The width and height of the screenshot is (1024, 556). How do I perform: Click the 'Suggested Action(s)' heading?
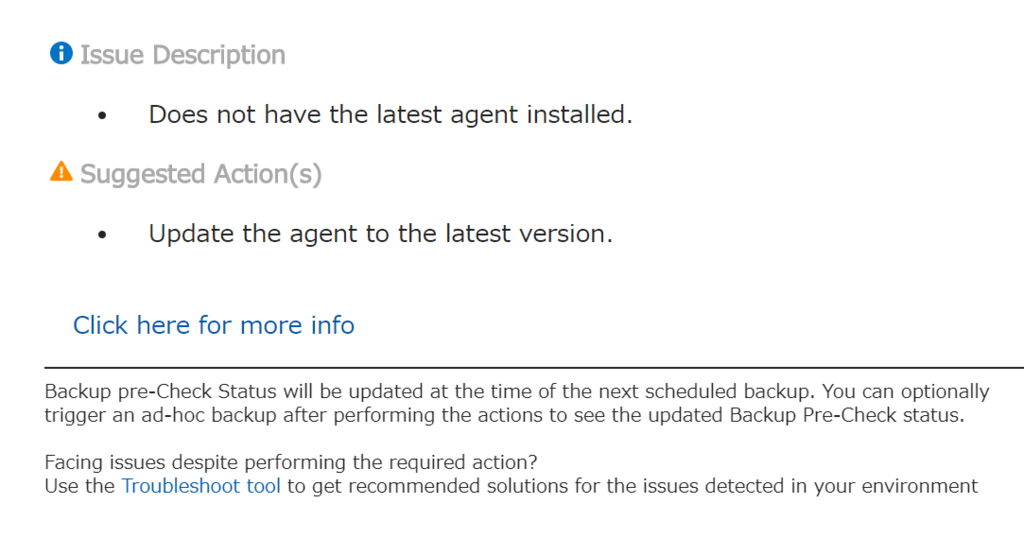(x=201, y=174)
